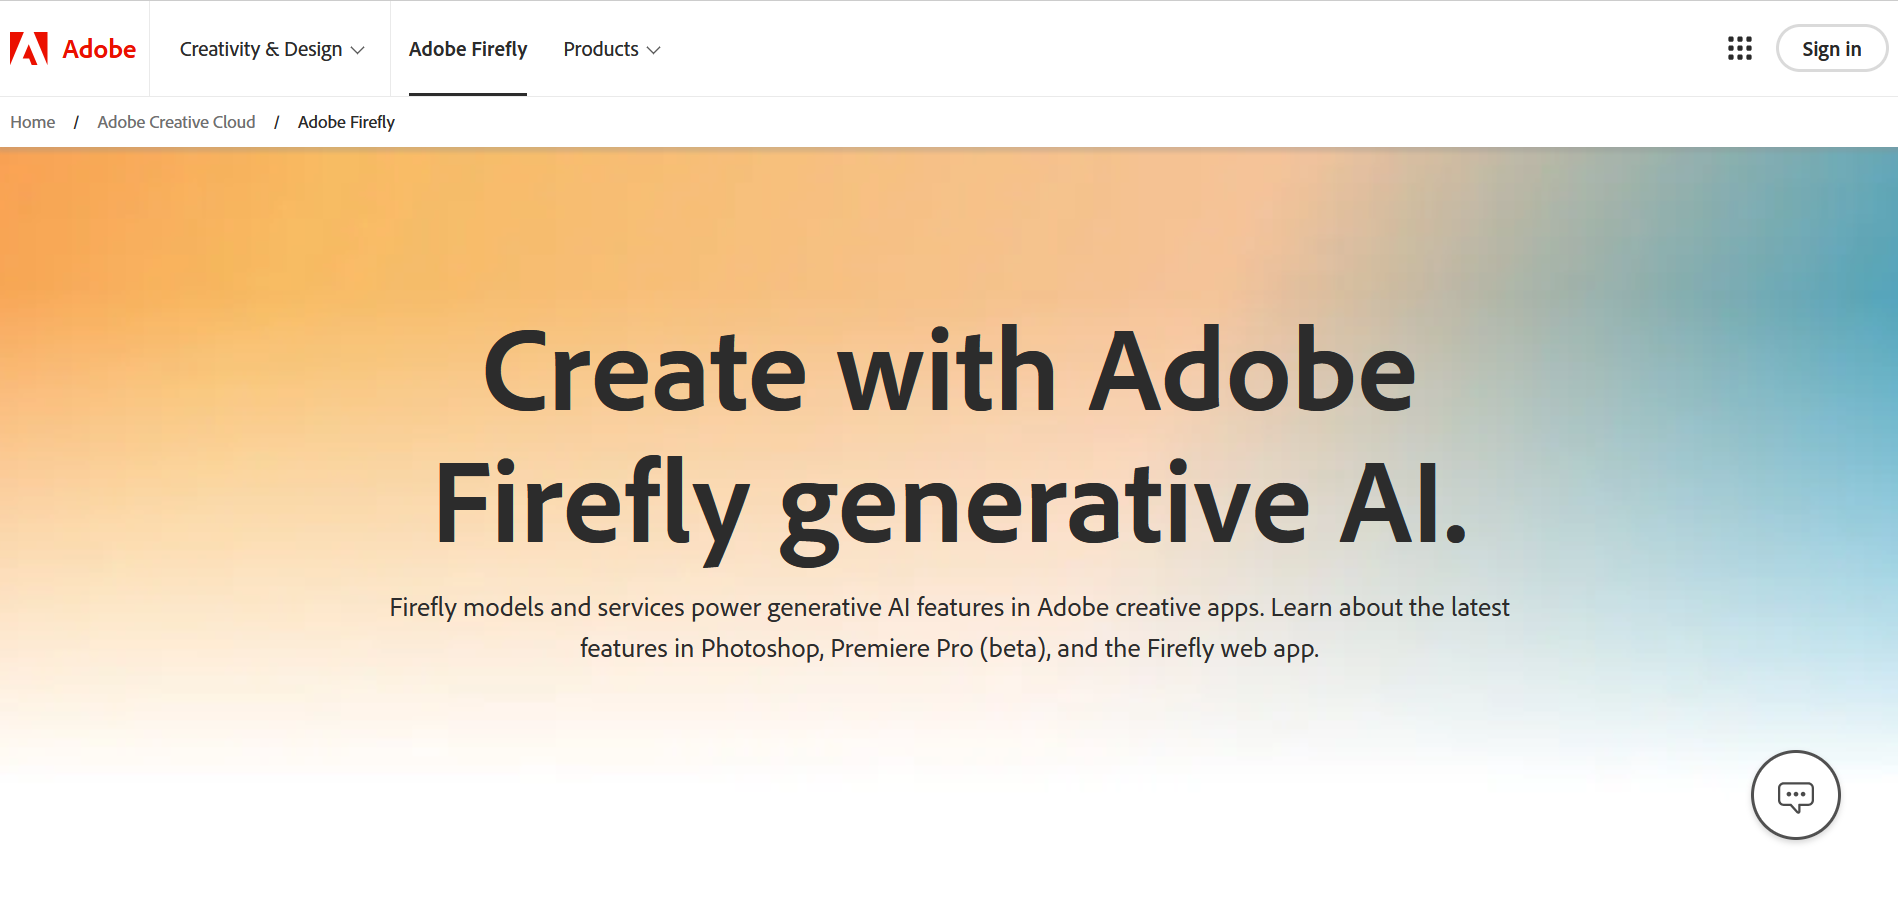
Task: Expand the Creativity & Design menu
Action: [x=271, y=49]
